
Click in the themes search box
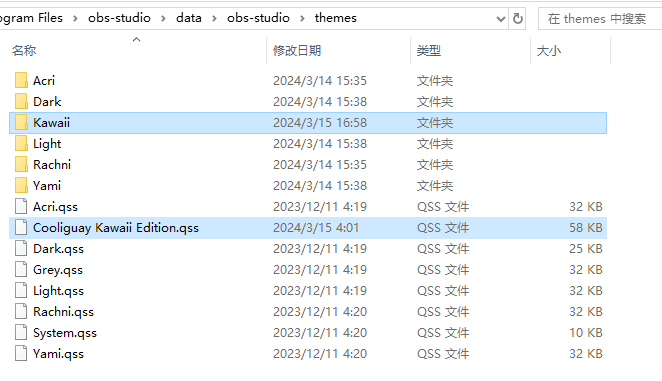pyautogui.click(x=600, y=19)
